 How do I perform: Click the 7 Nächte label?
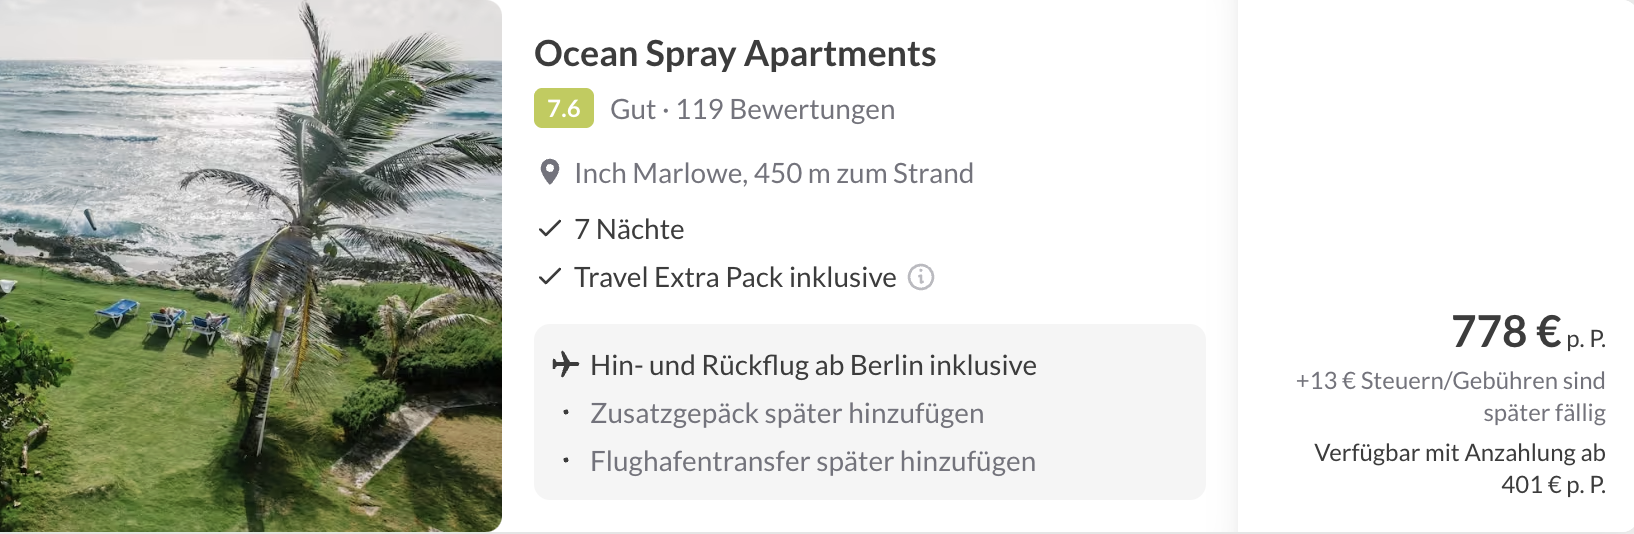(629, 229)
